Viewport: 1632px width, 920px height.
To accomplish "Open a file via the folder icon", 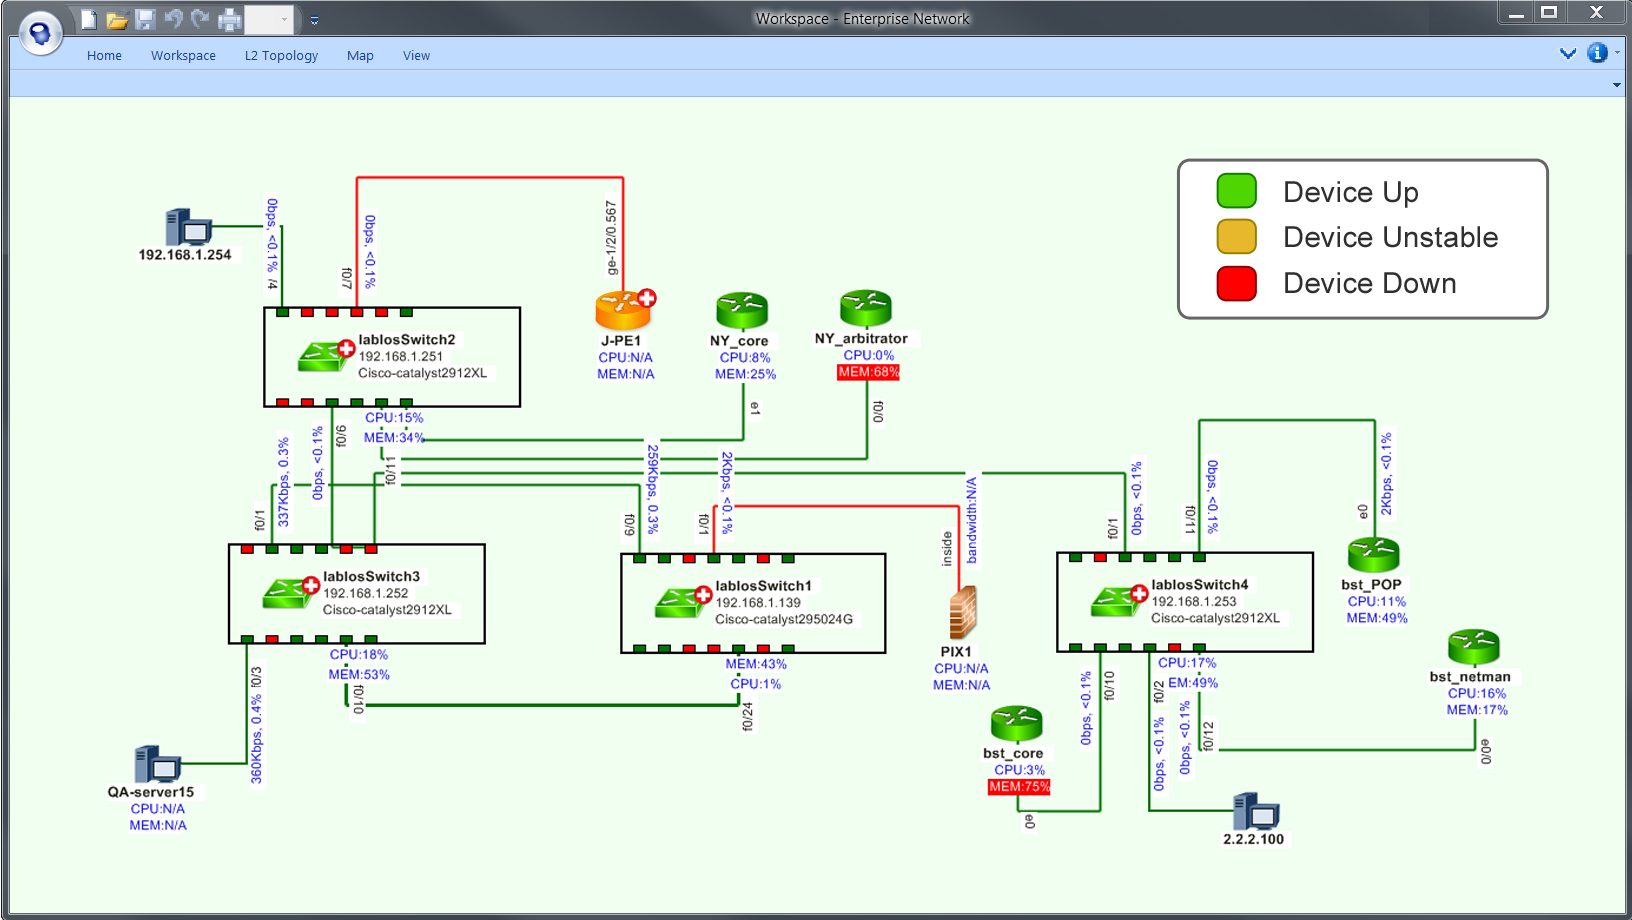I will 117,19.
